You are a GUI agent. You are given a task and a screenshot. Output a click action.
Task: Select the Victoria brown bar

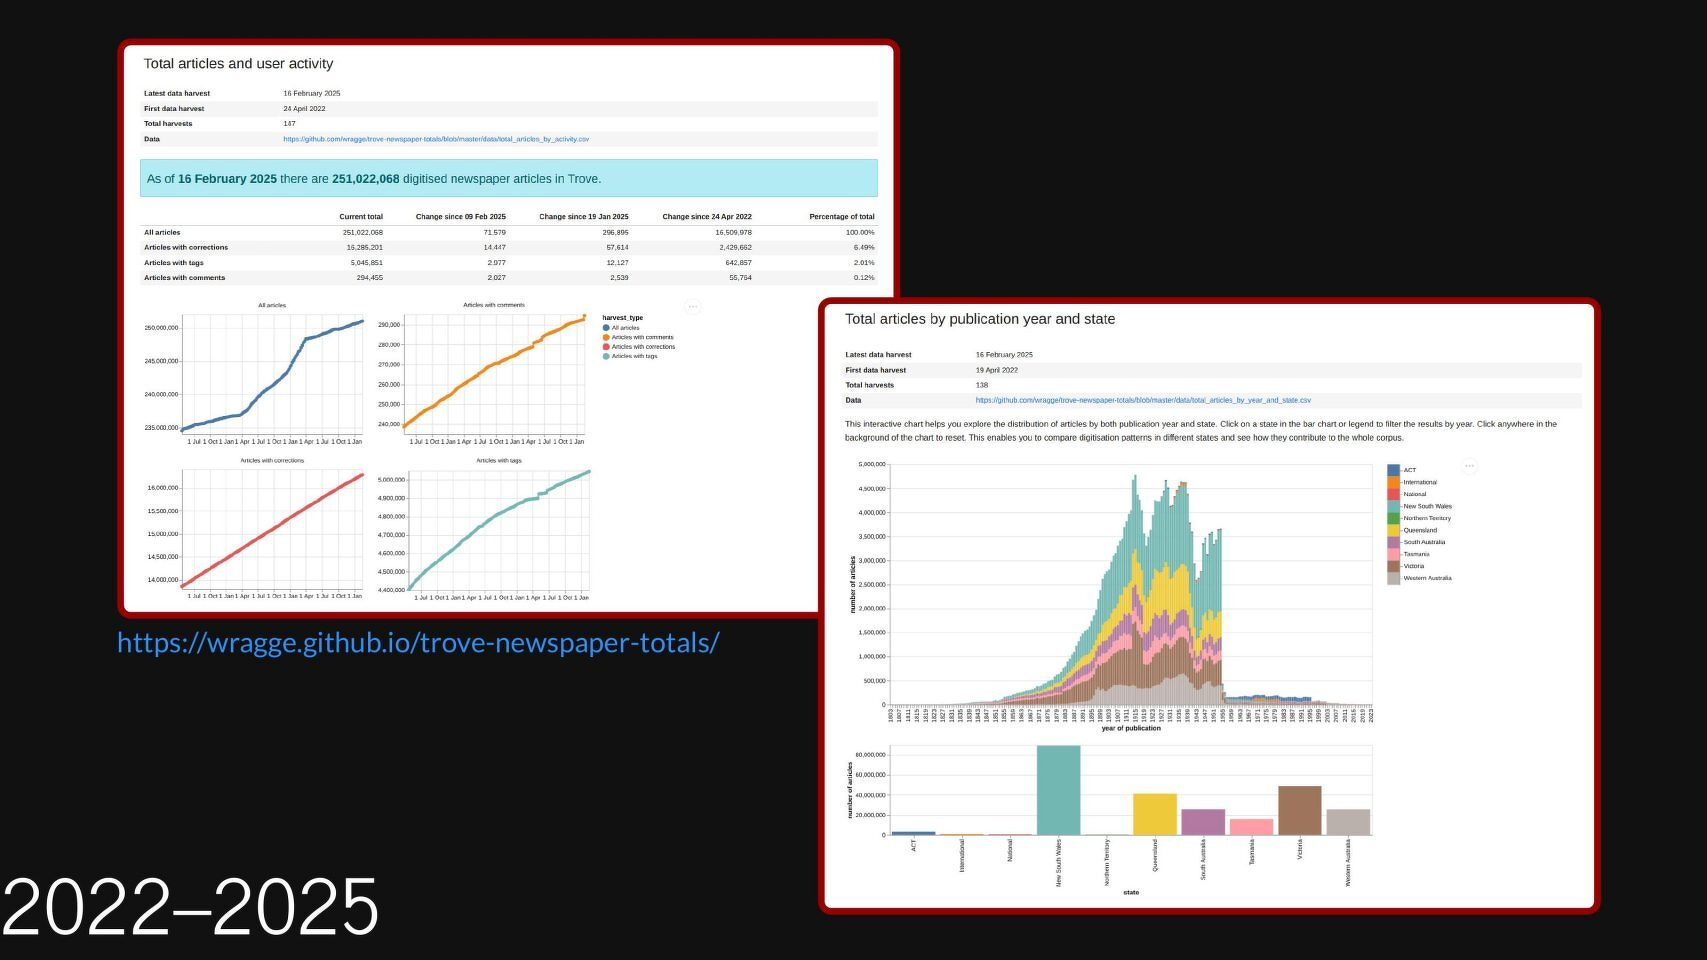click(x=1300, y=810)
